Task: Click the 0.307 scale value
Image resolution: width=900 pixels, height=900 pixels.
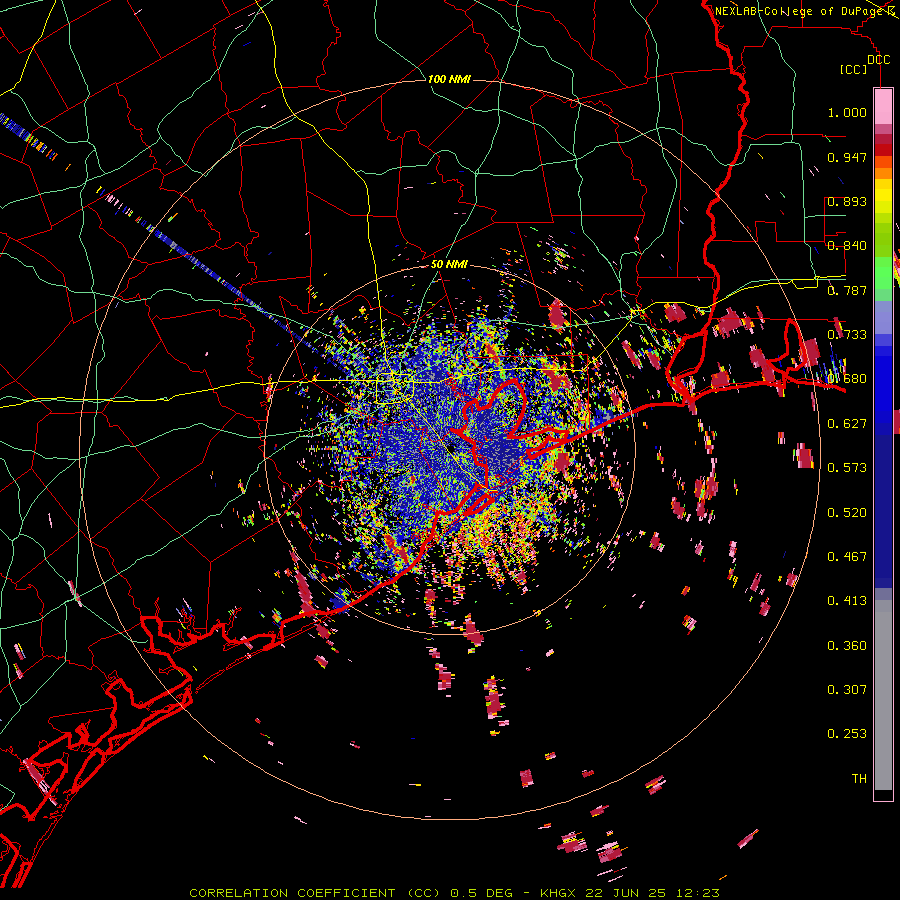Action: (x=847, y=690)
